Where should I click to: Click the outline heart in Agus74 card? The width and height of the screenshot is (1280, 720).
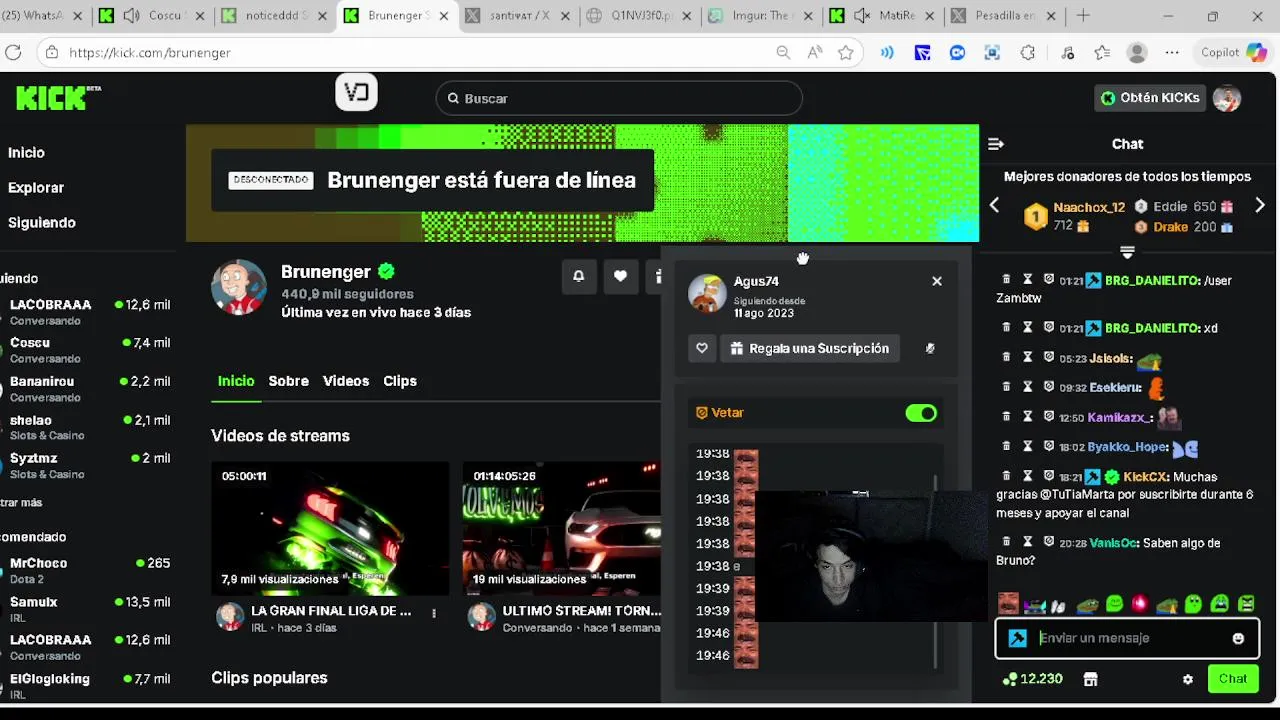702,348
